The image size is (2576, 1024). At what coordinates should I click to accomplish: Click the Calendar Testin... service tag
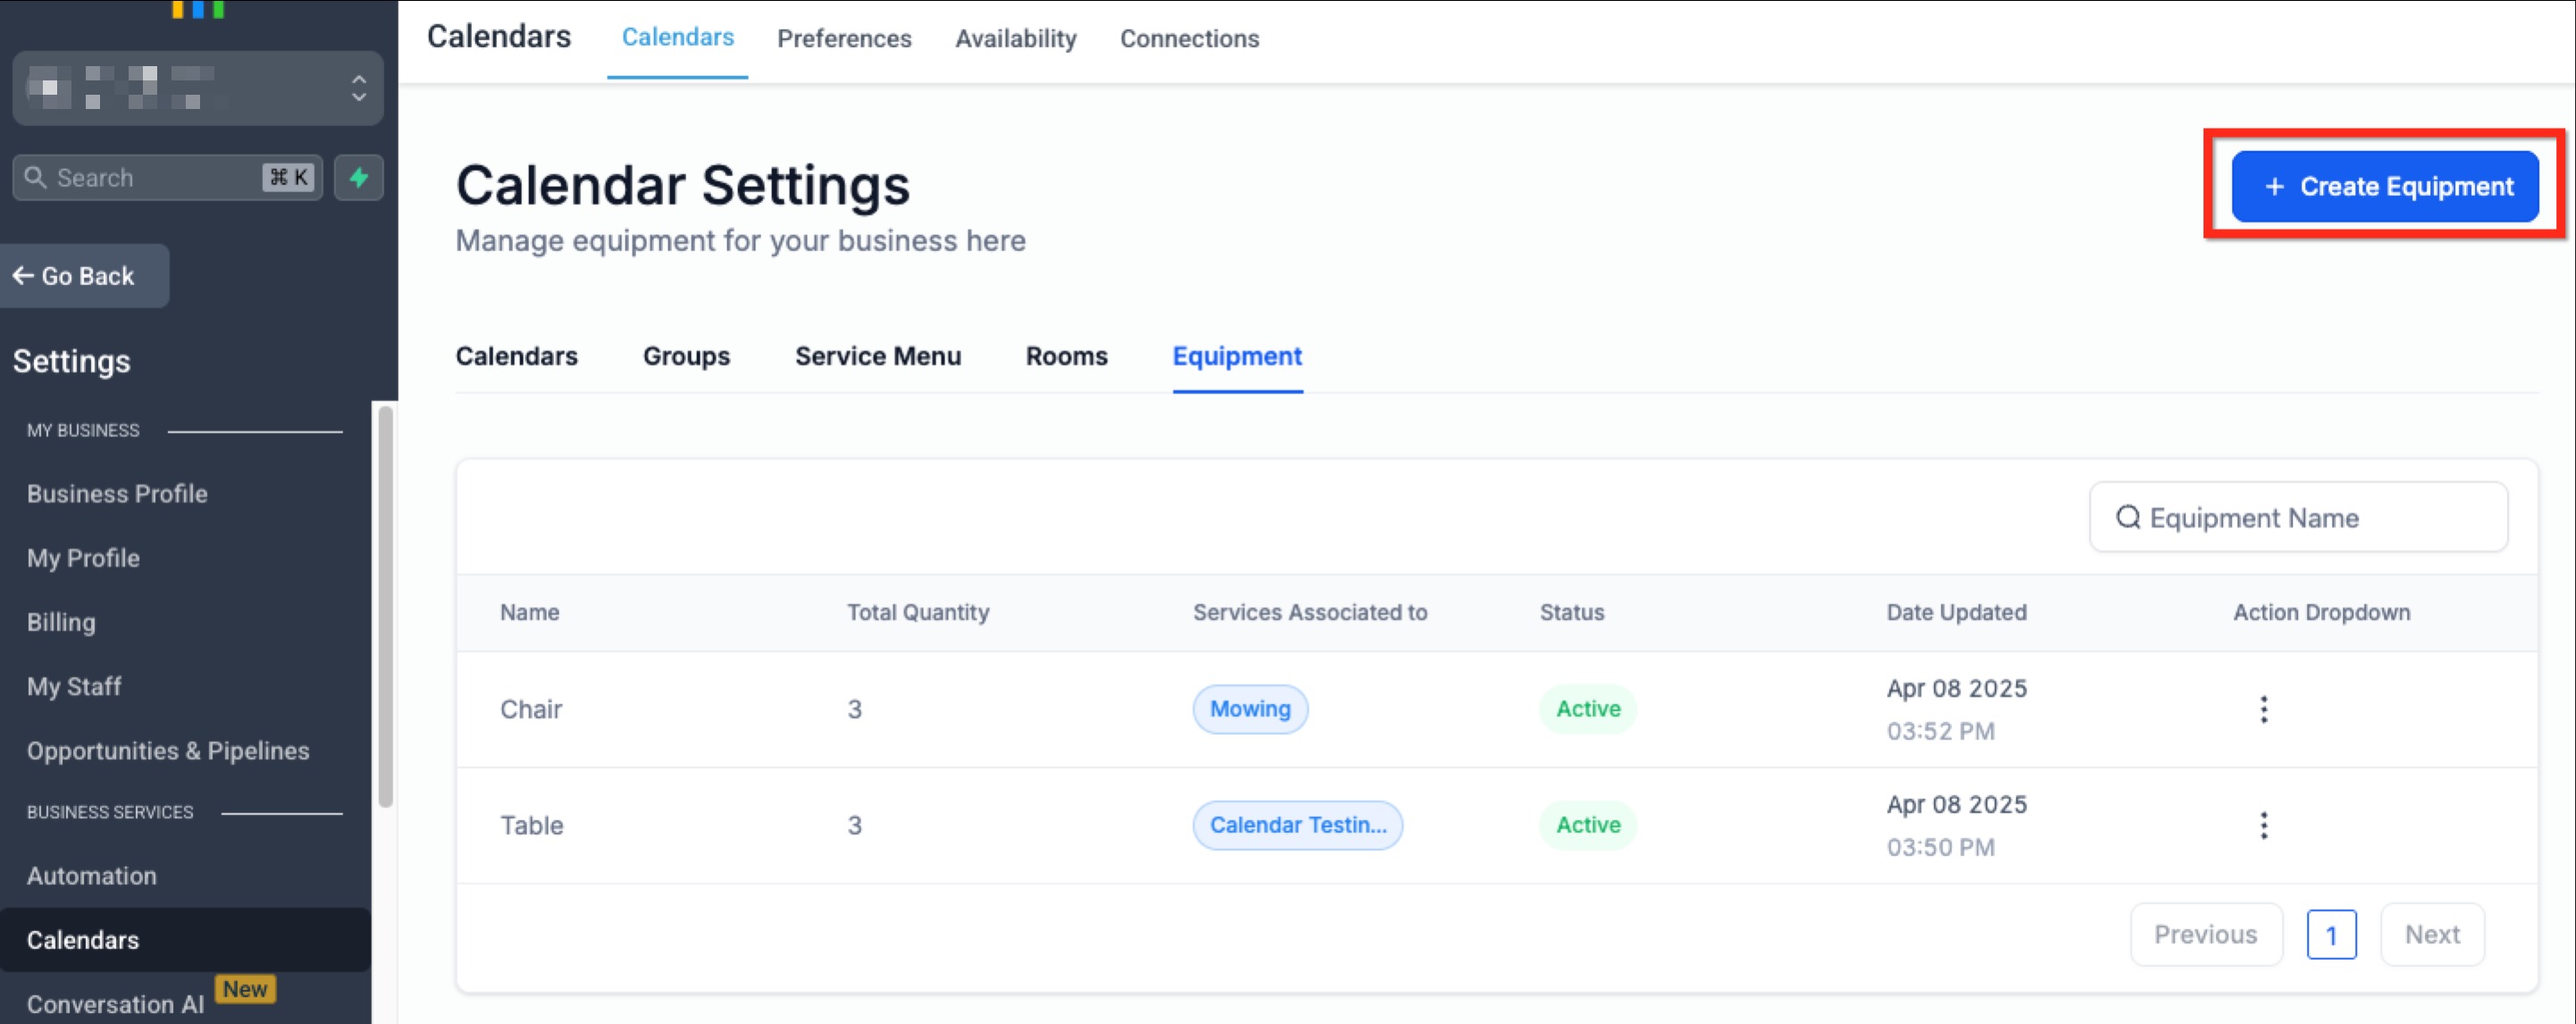click(x=1297, y=825)
